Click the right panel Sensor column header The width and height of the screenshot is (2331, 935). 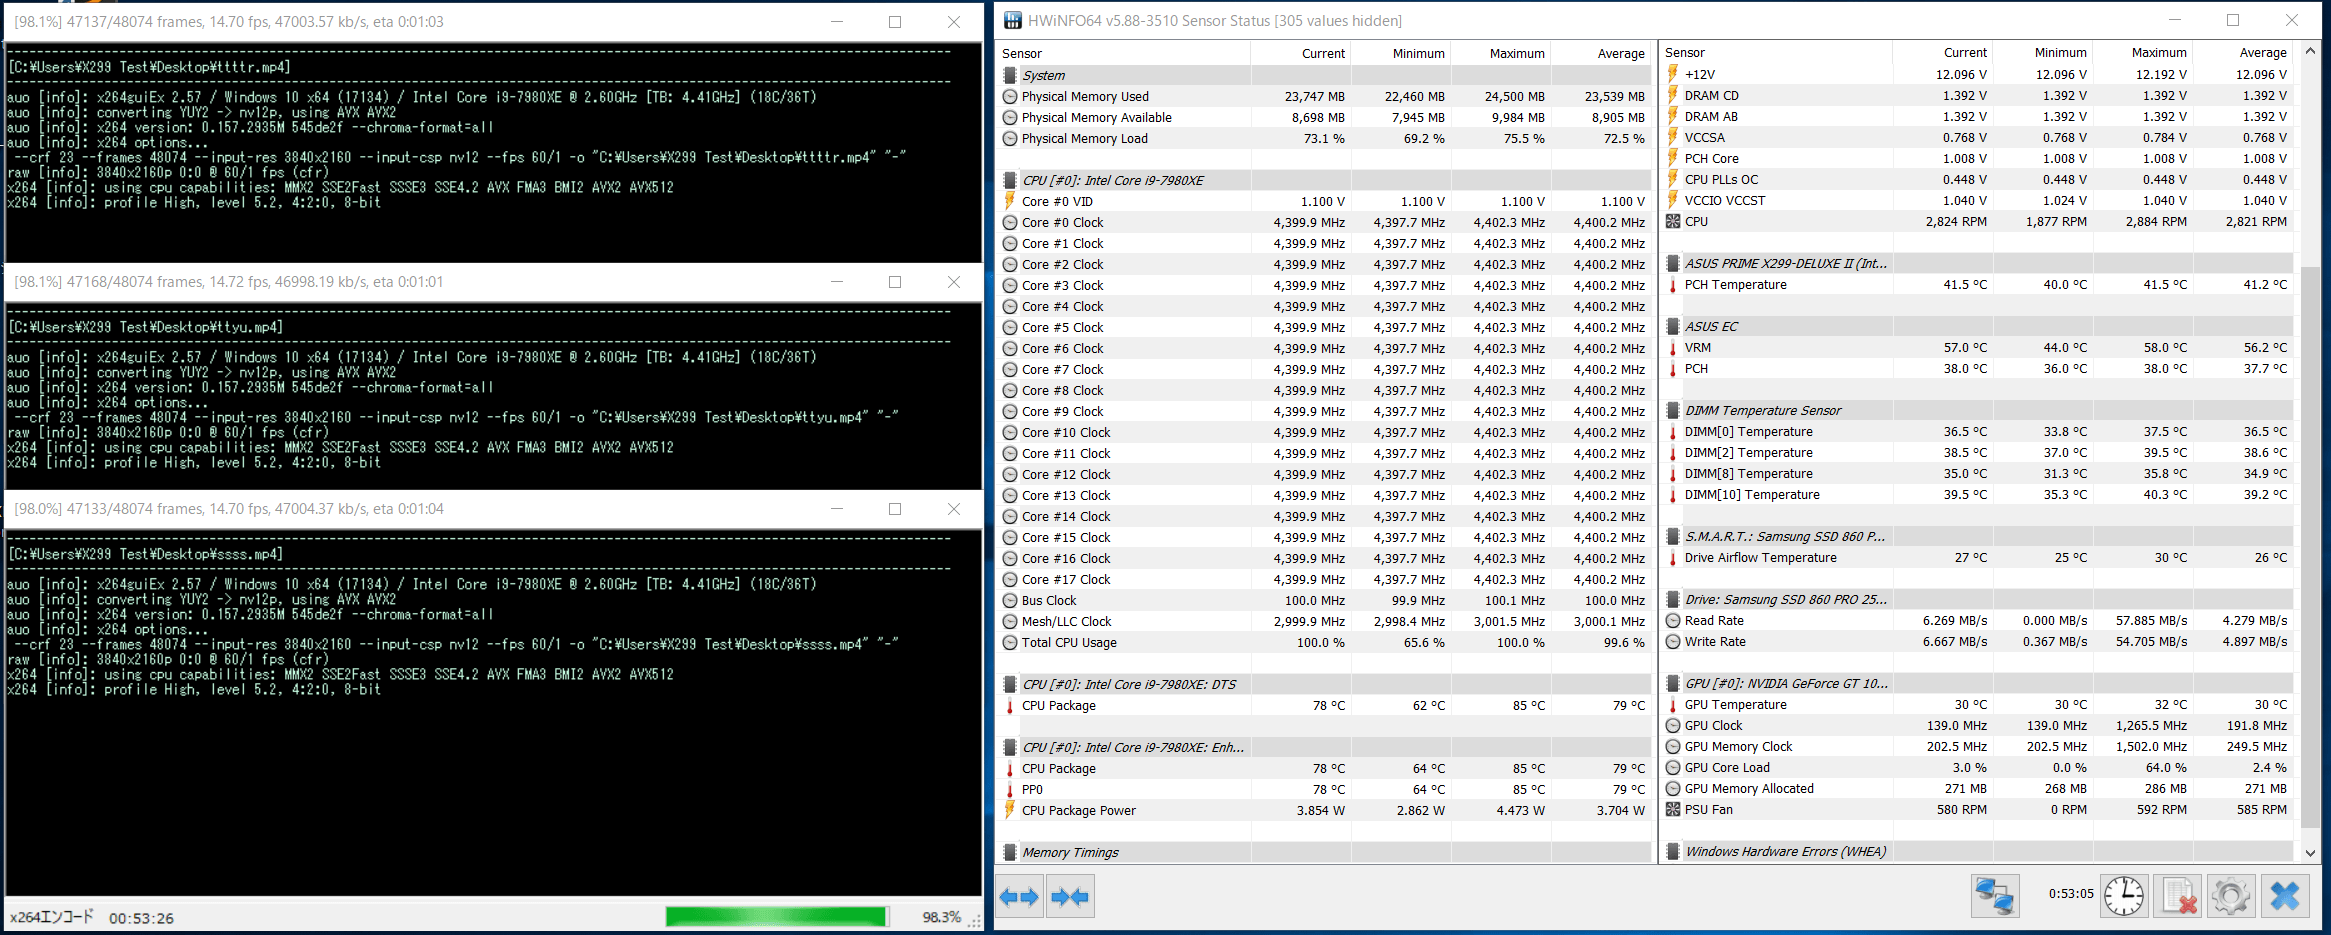1776,52
